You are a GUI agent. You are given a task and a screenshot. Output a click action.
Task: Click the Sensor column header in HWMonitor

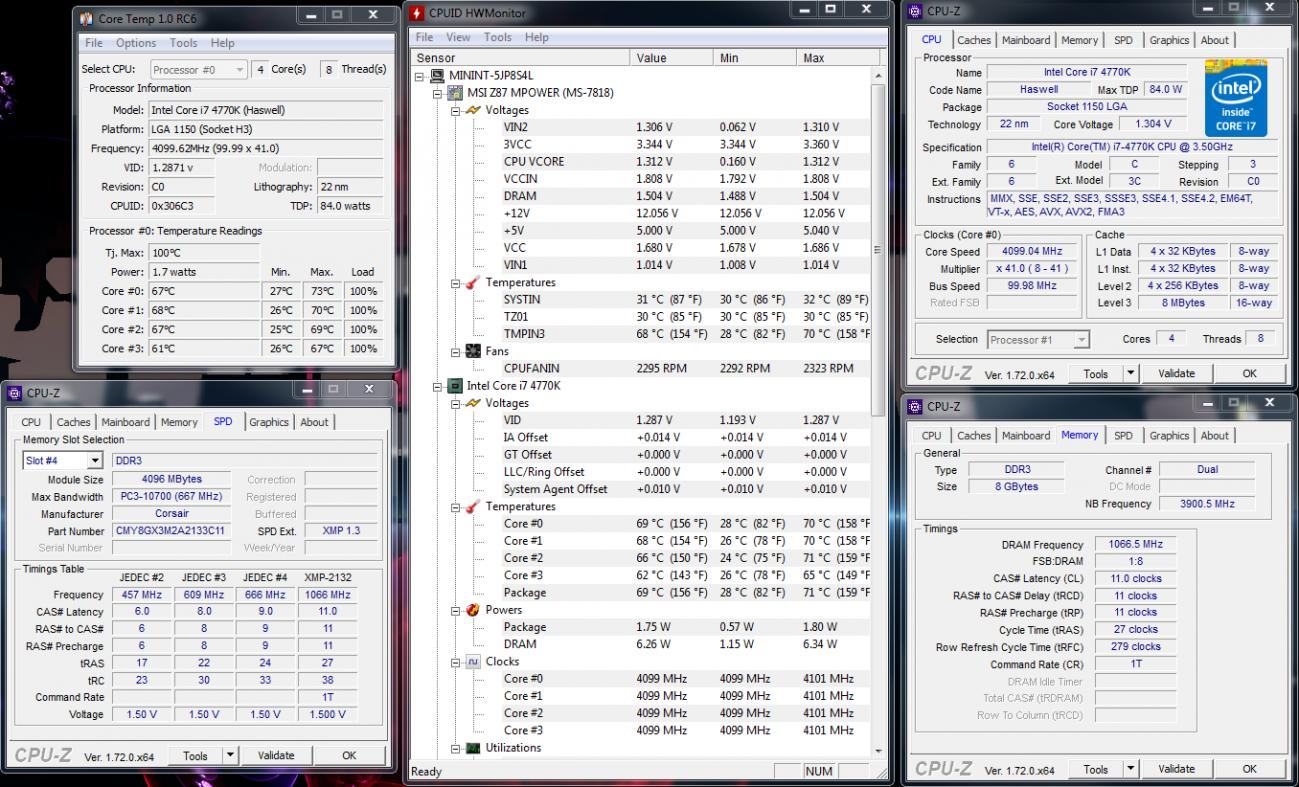click(x=521, y=58)
